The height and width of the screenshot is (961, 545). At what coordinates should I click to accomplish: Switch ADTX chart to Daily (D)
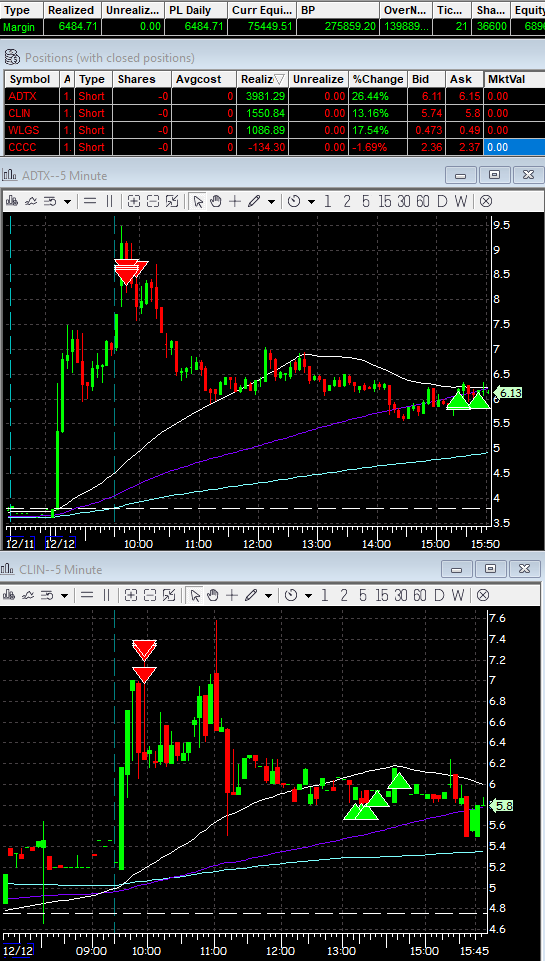(x=442, y=201)
